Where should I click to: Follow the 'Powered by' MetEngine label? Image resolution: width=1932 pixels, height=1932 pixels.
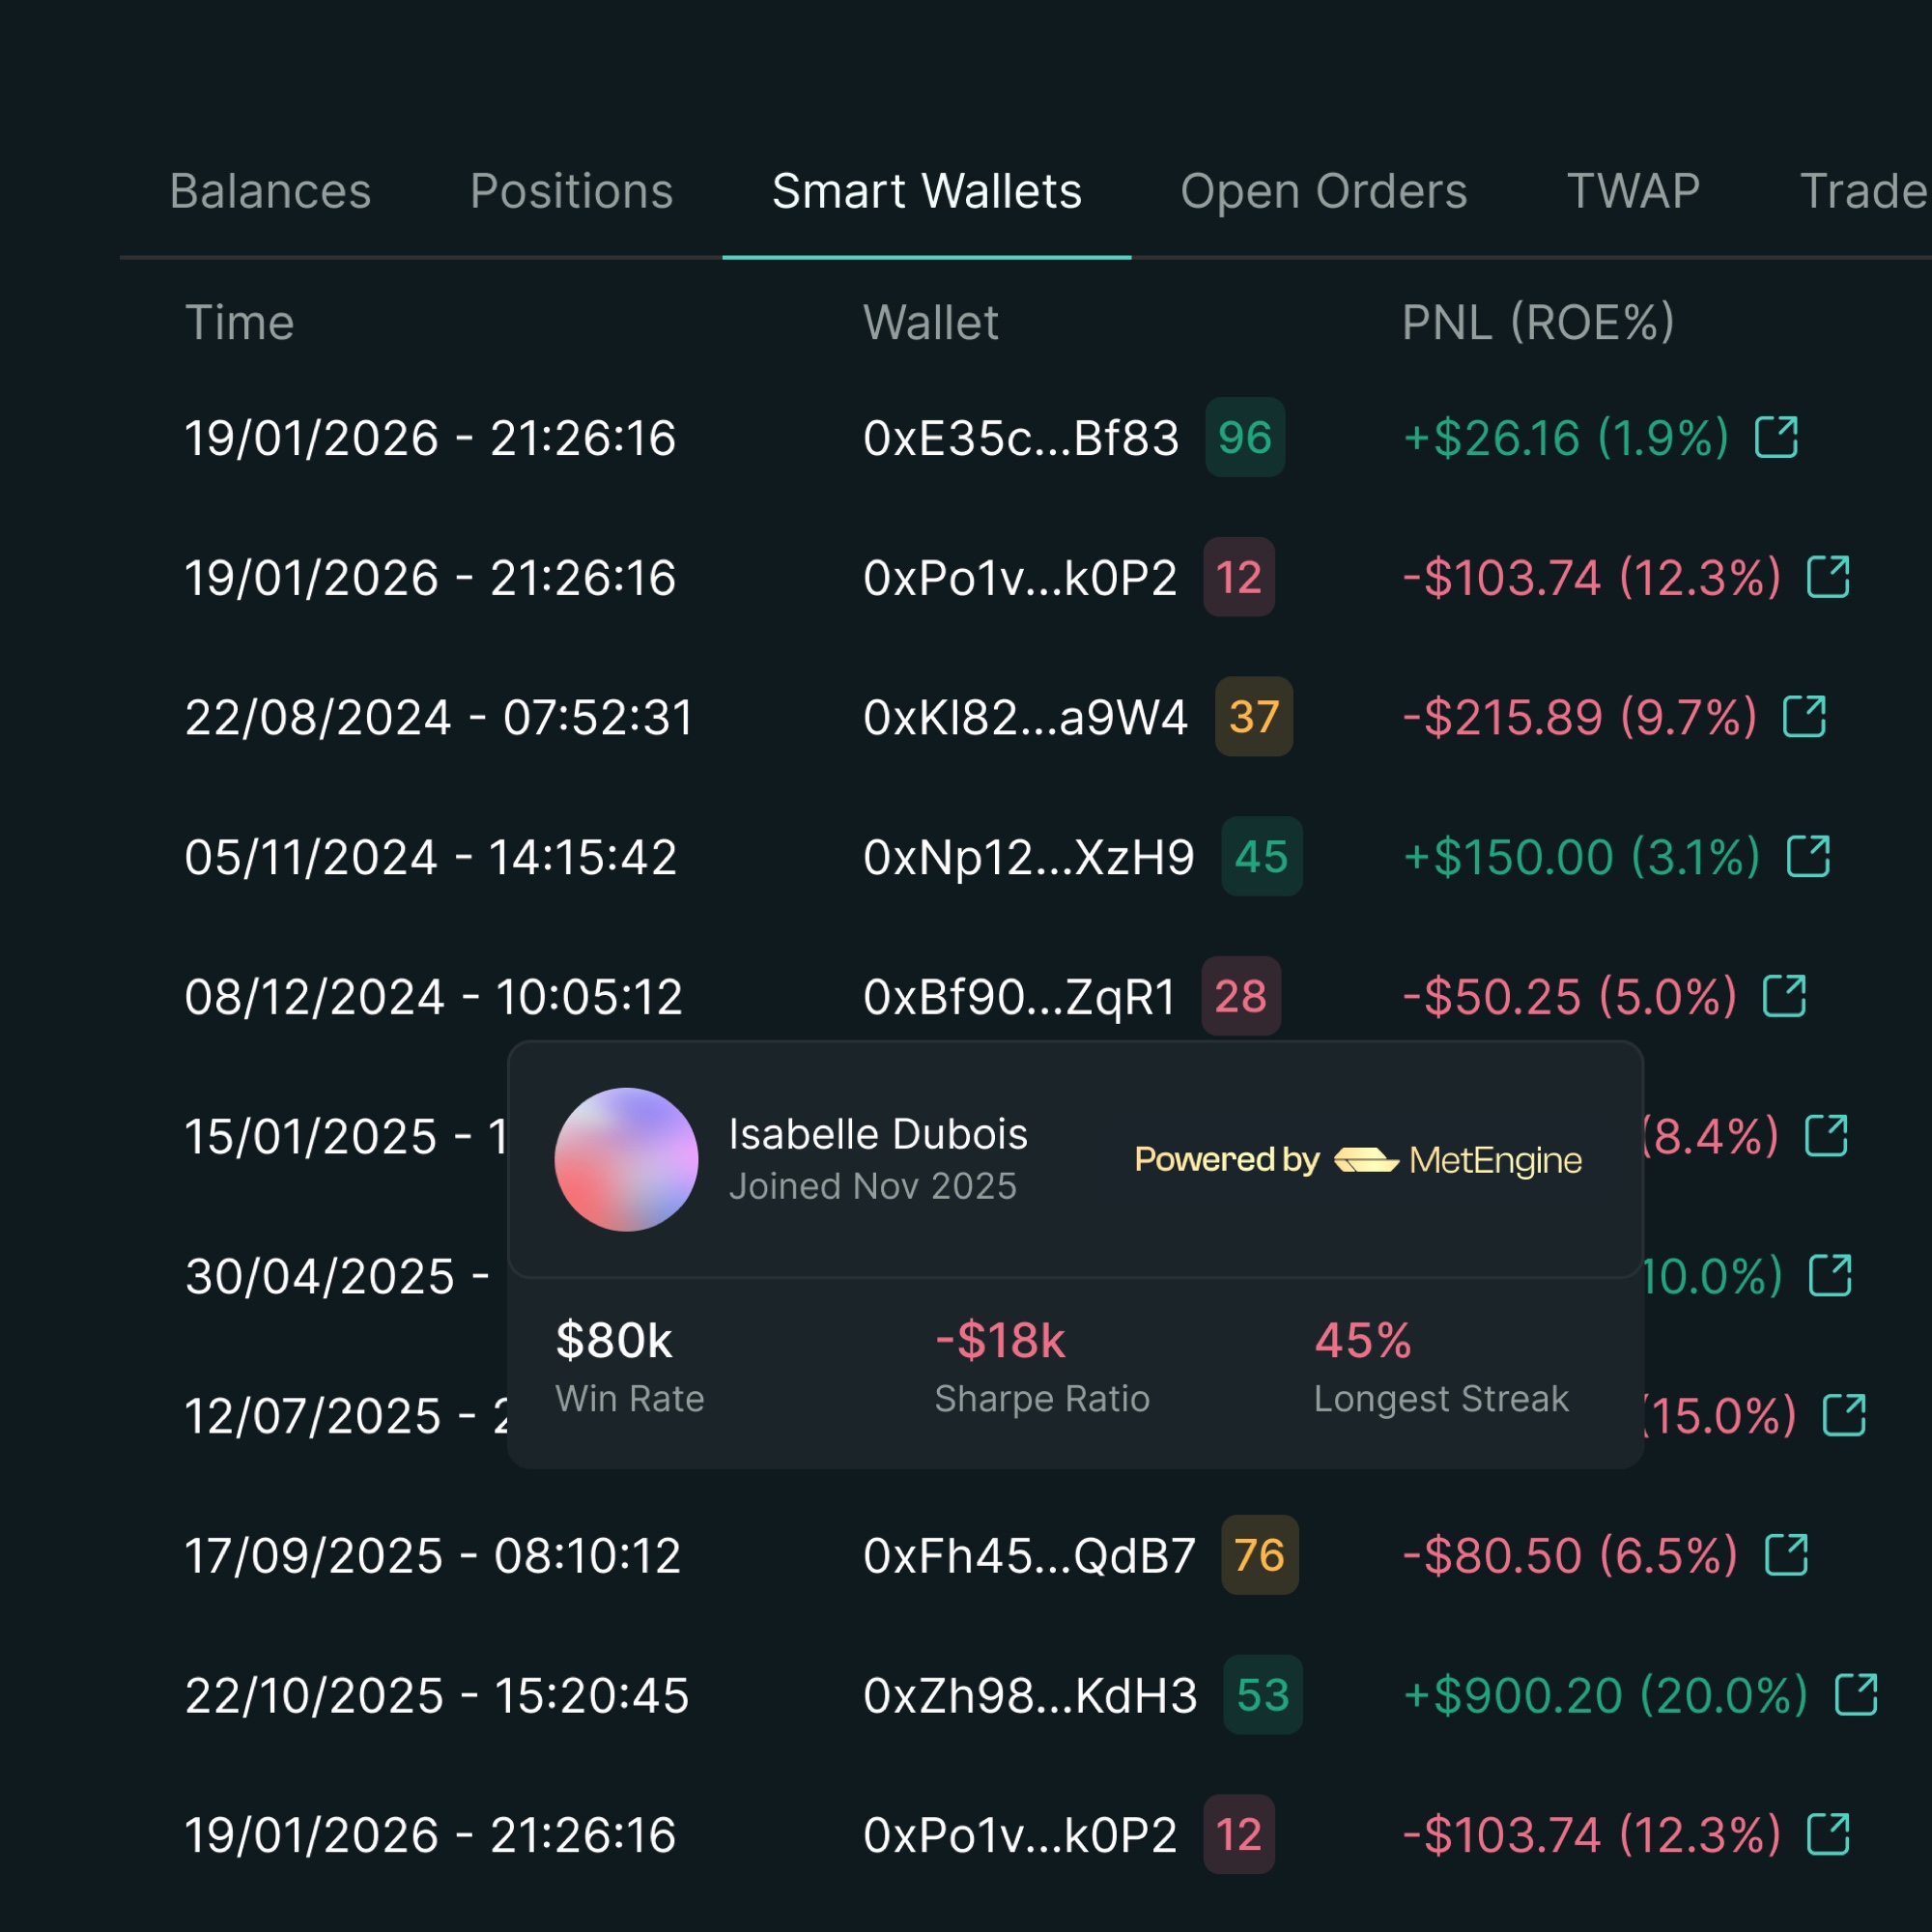point(1227,1160)
